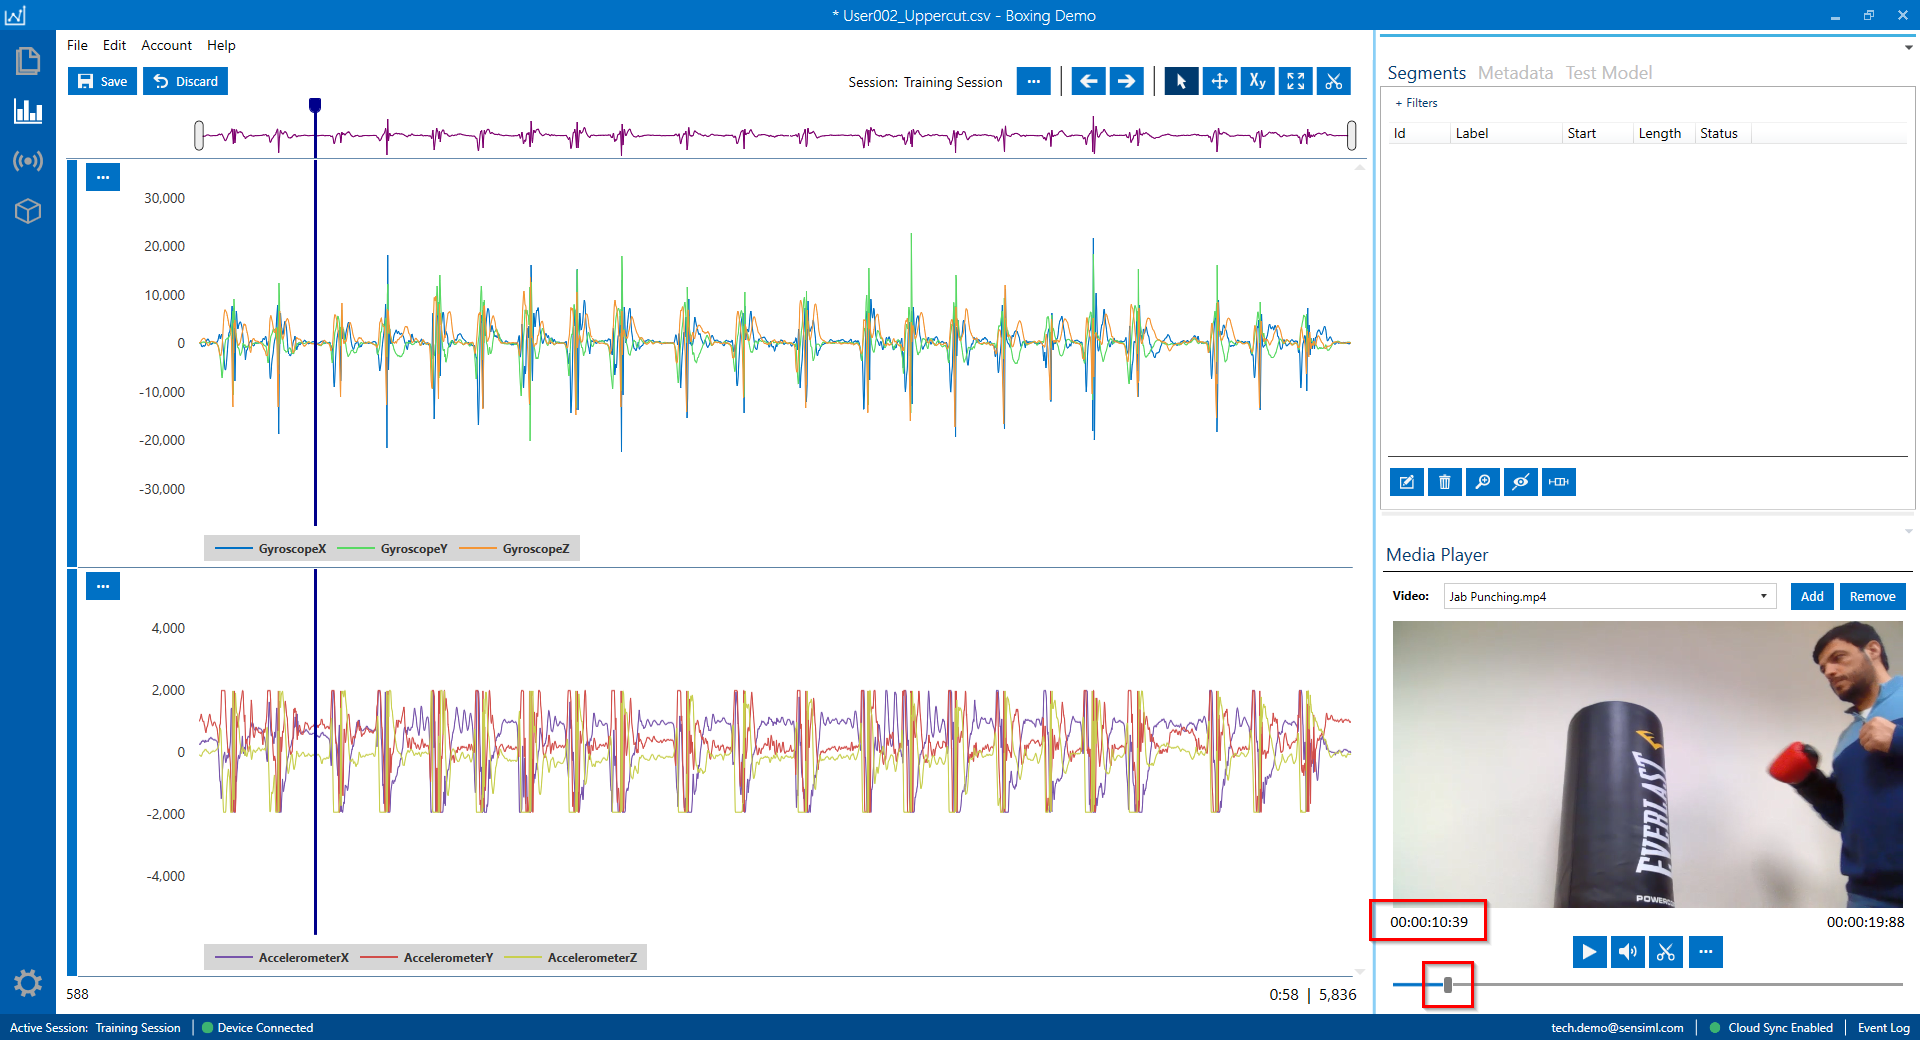Play the Jab Punching video

[1589, 952]
